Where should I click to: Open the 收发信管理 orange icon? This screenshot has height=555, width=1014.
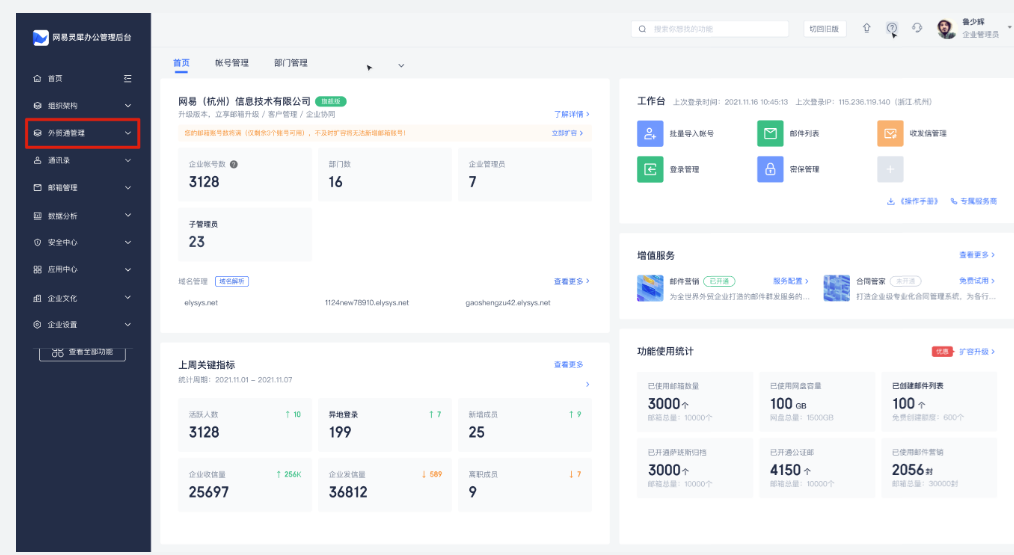[x=890, y=133]
